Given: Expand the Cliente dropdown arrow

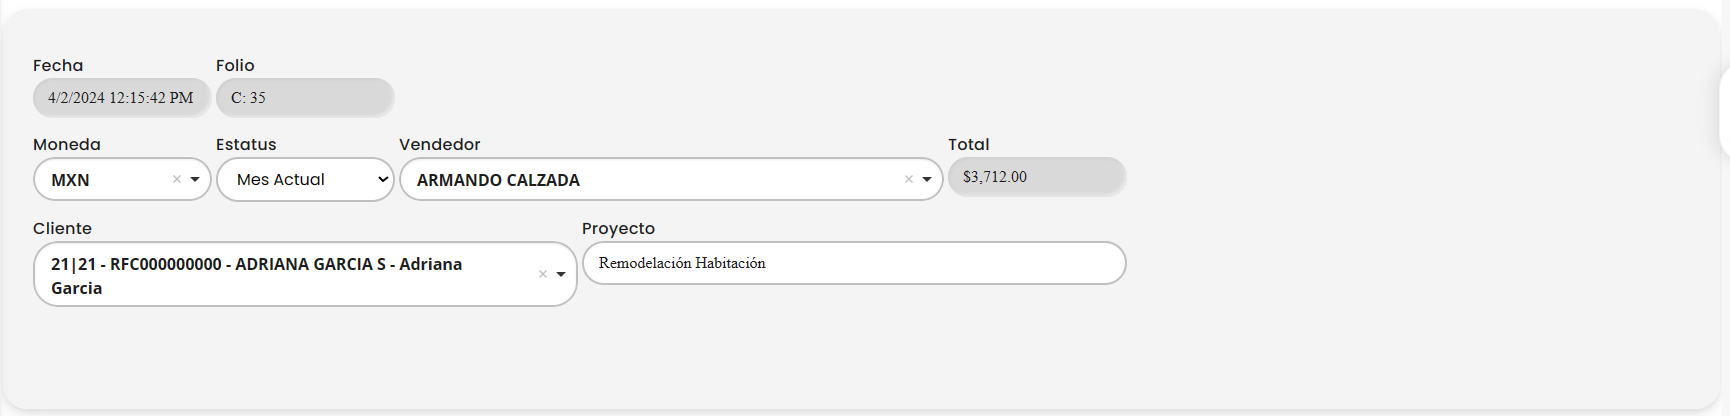Looking at the screenshot, I should [561, 274].
